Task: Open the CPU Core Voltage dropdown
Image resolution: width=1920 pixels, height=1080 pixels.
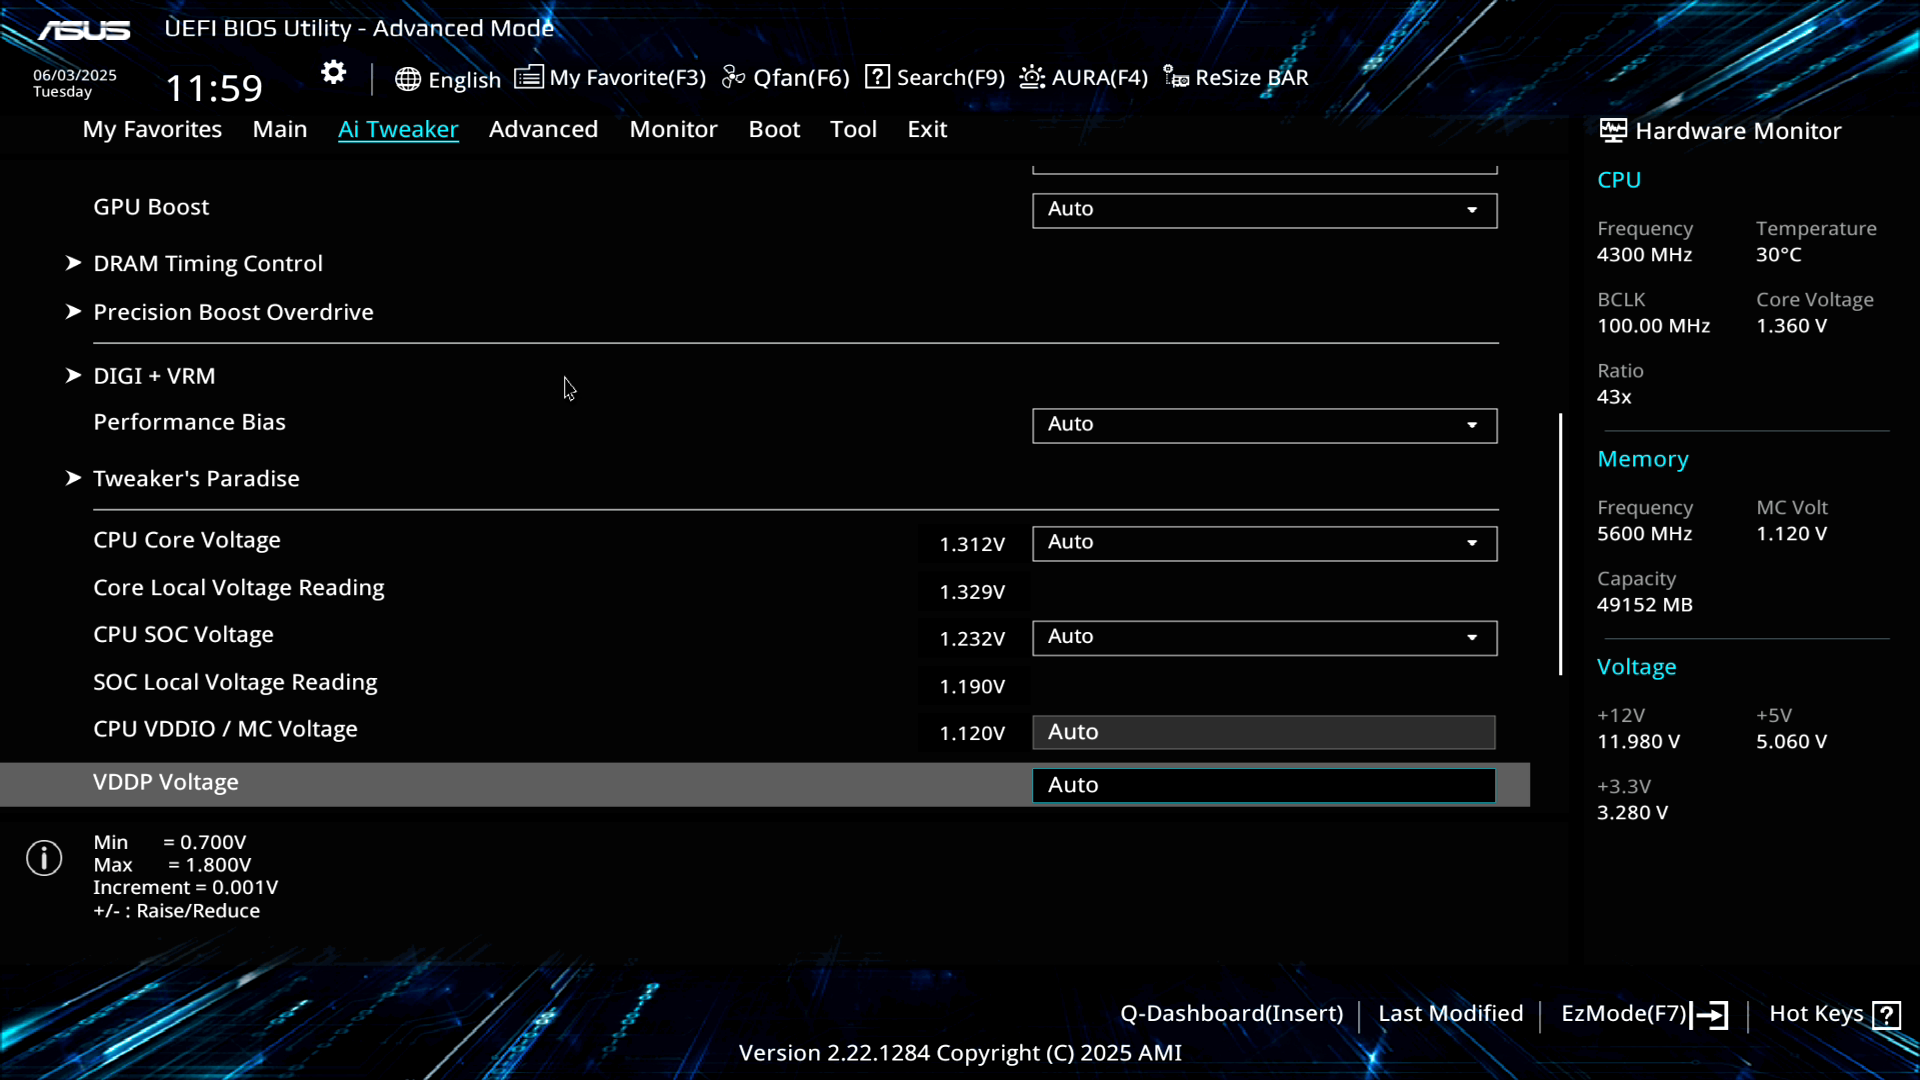Action: [x=1264, y=543]
